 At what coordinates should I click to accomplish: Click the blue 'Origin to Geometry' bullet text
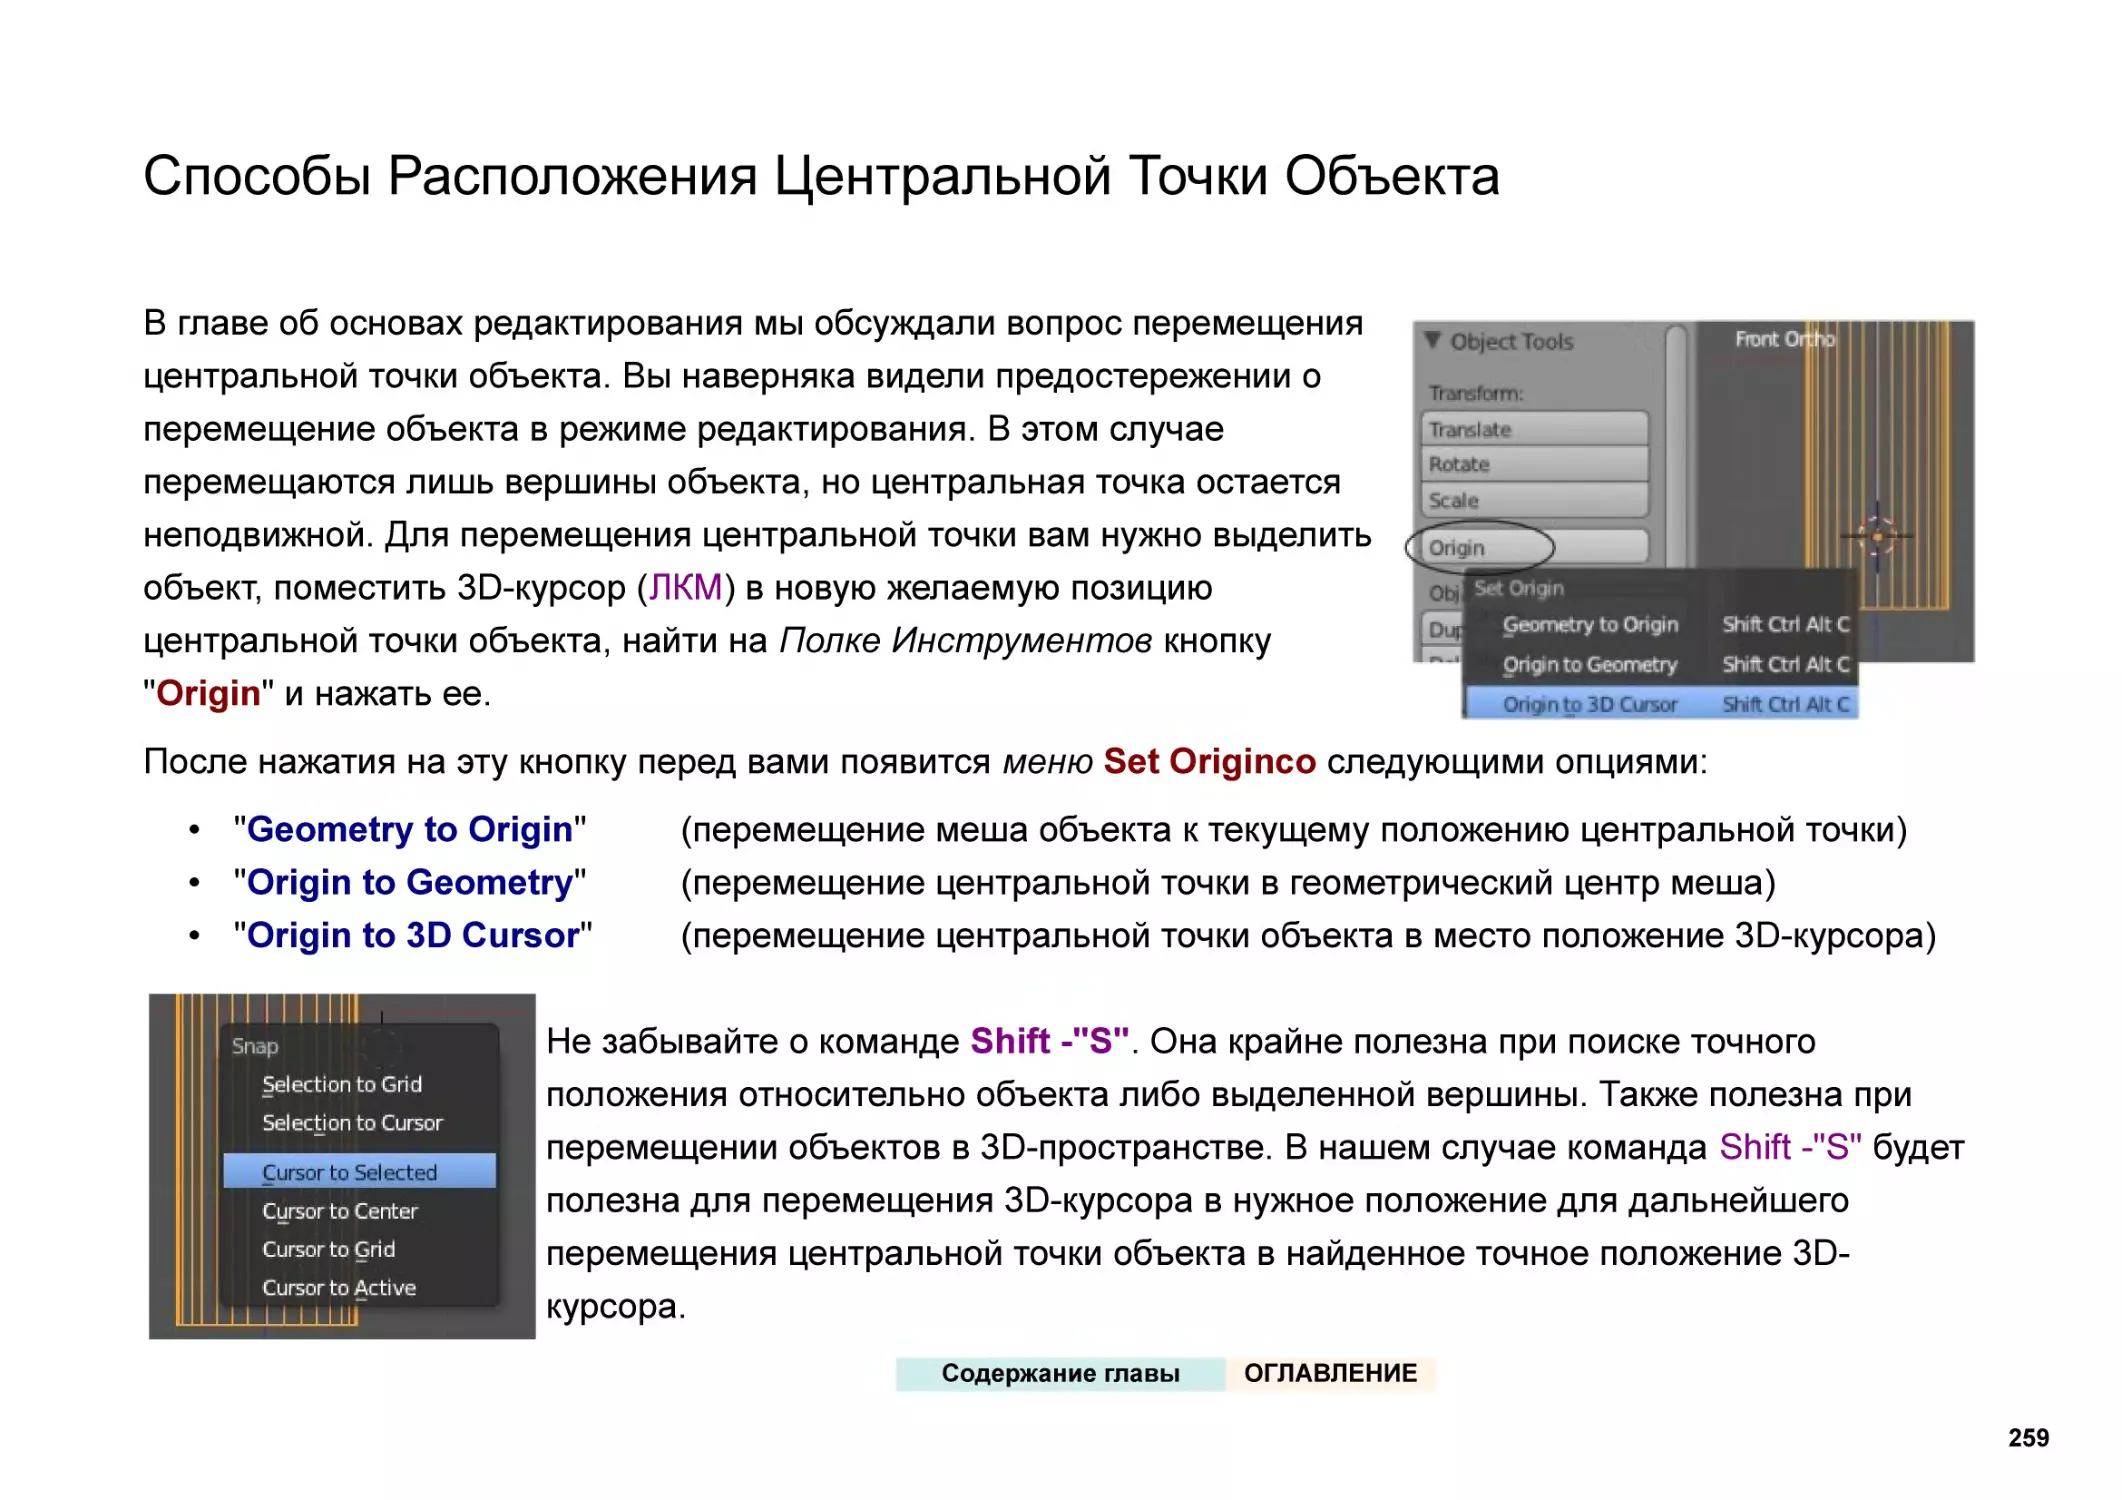point(410,882)
